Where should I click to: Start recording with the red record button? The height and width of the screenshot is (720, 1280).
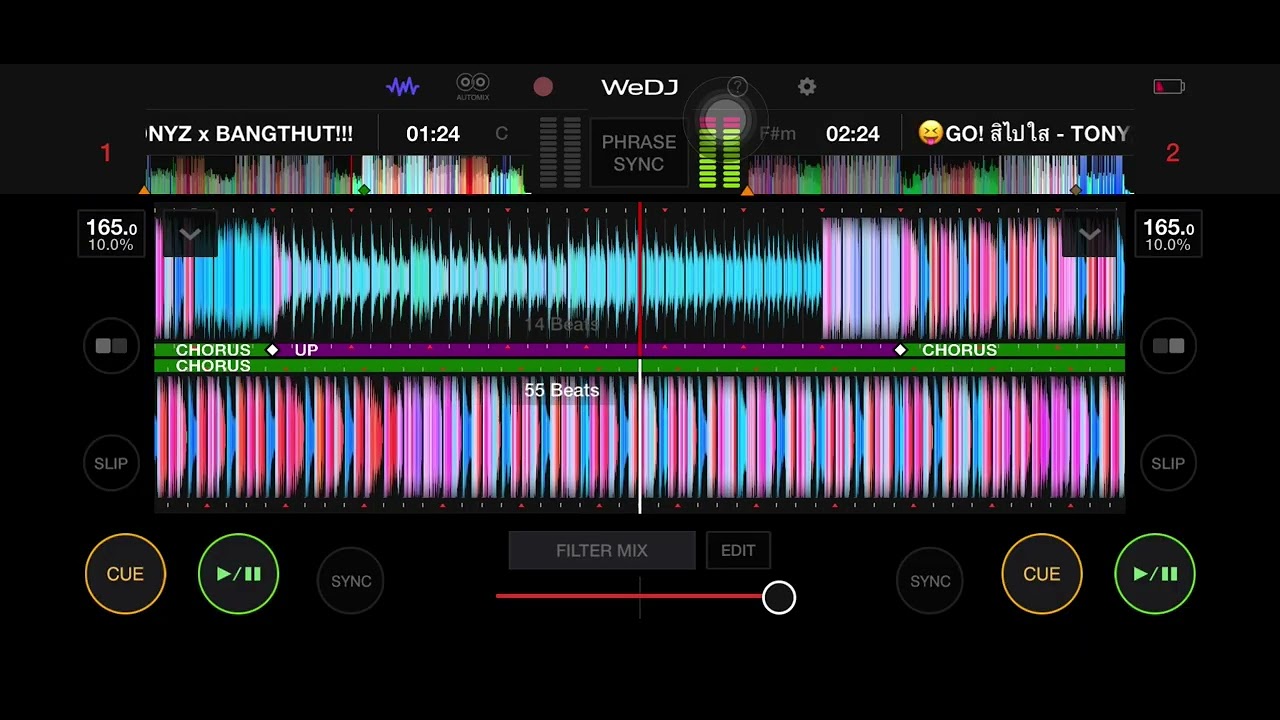(x=543, y=87)
